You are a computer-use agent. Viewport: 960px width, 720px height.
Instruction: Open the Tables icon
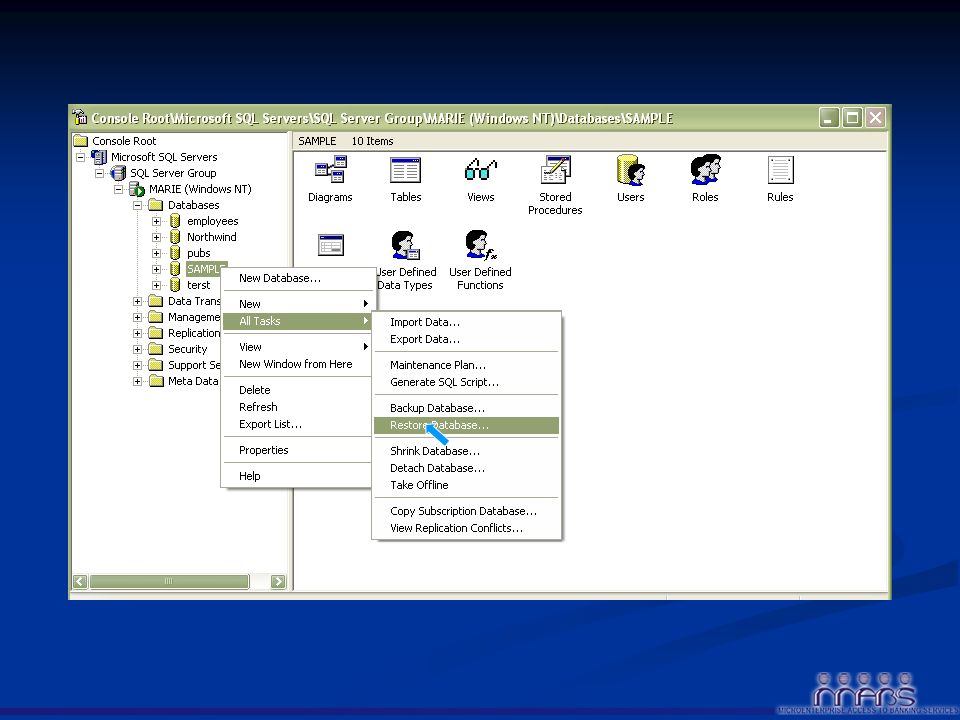coord(405,170)
